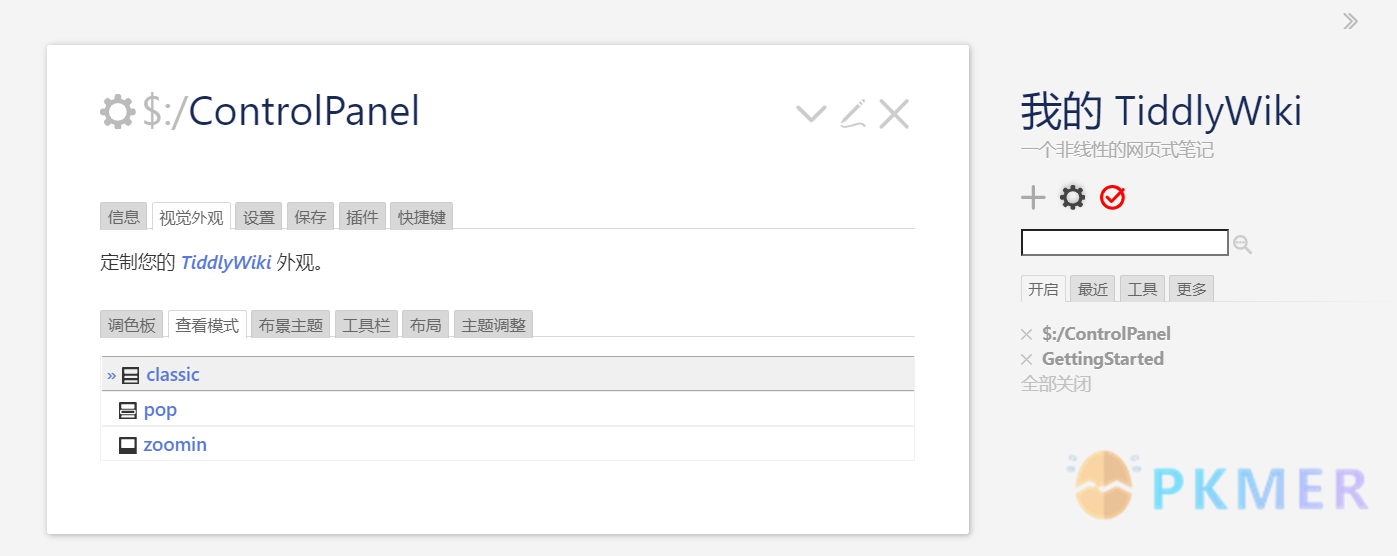Open the more actions chevron on ControlPanel tiddler

pyautogui.click(x=810, y=113)
